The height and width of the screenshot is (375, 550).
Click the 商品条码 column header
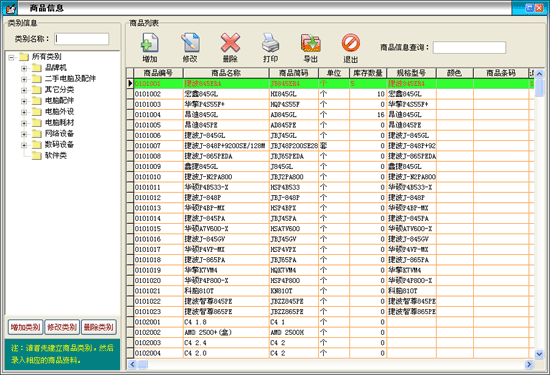coord(501,73)
